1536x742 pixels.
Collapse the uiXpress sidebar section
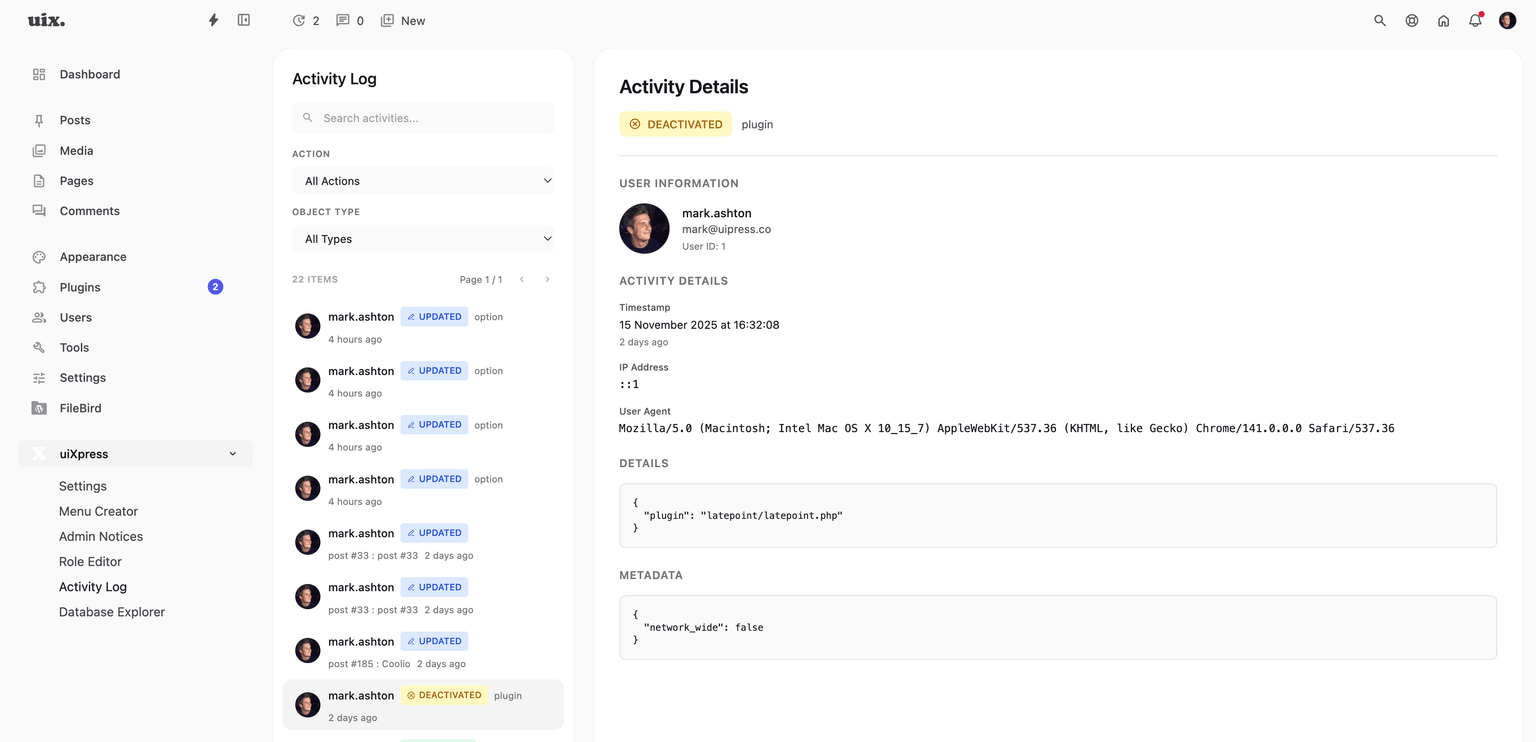point(233,453)
